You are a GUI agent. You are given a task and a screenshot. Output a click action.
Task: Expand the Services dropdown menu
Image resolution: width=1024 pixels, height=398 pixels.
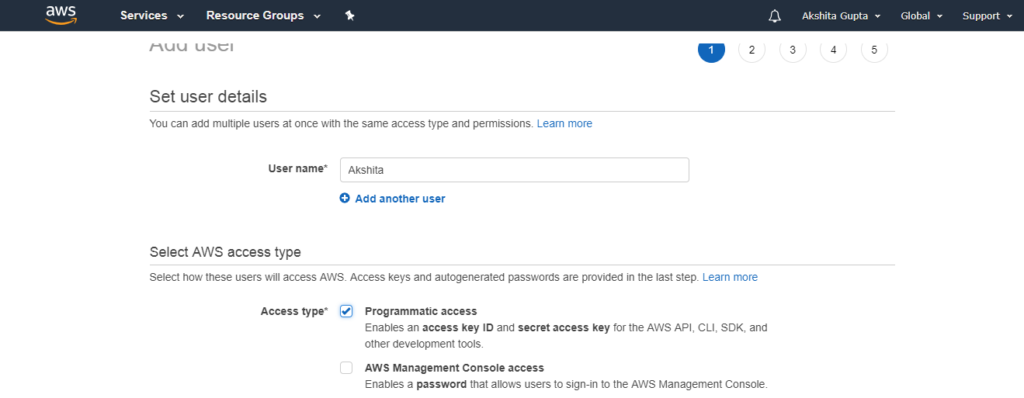(x=152, y=16)
